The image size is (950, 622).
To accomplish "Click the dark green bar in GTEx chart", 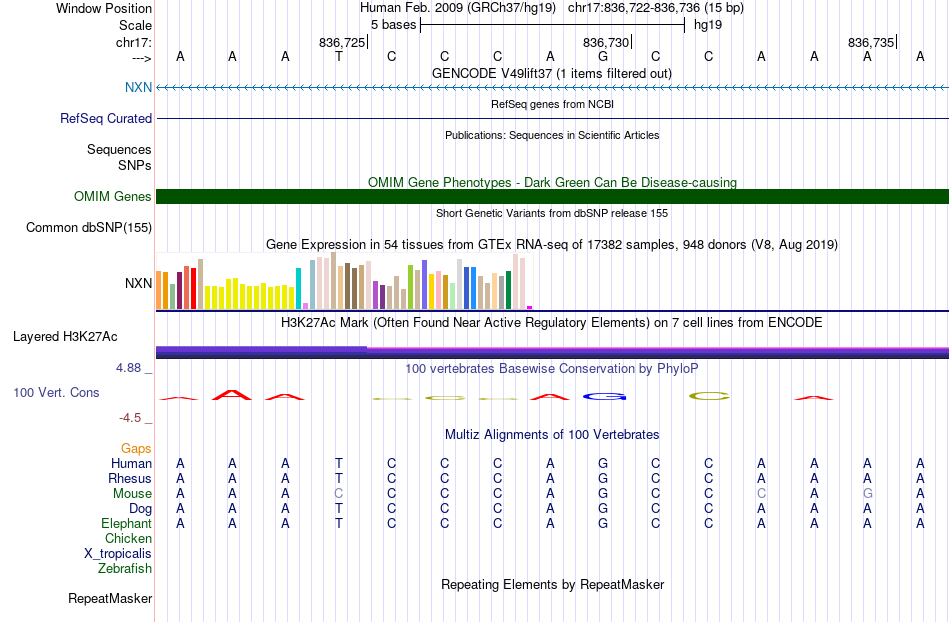I will click(508, 290).
